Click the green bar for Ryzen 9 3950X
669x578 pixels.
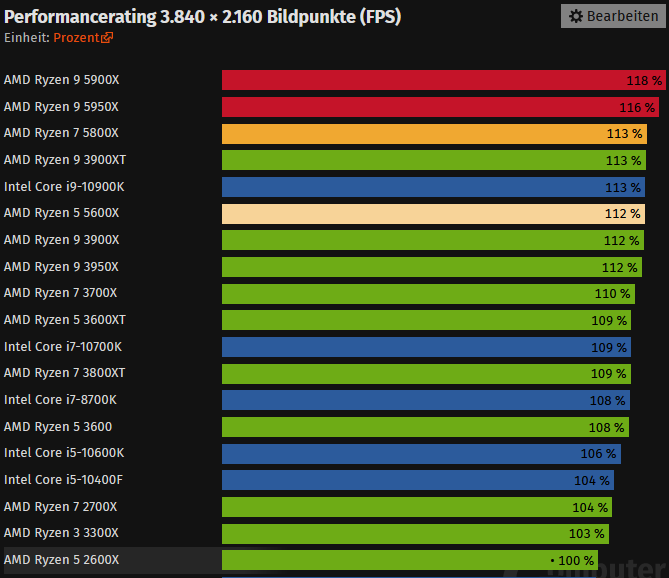(432, 267)
